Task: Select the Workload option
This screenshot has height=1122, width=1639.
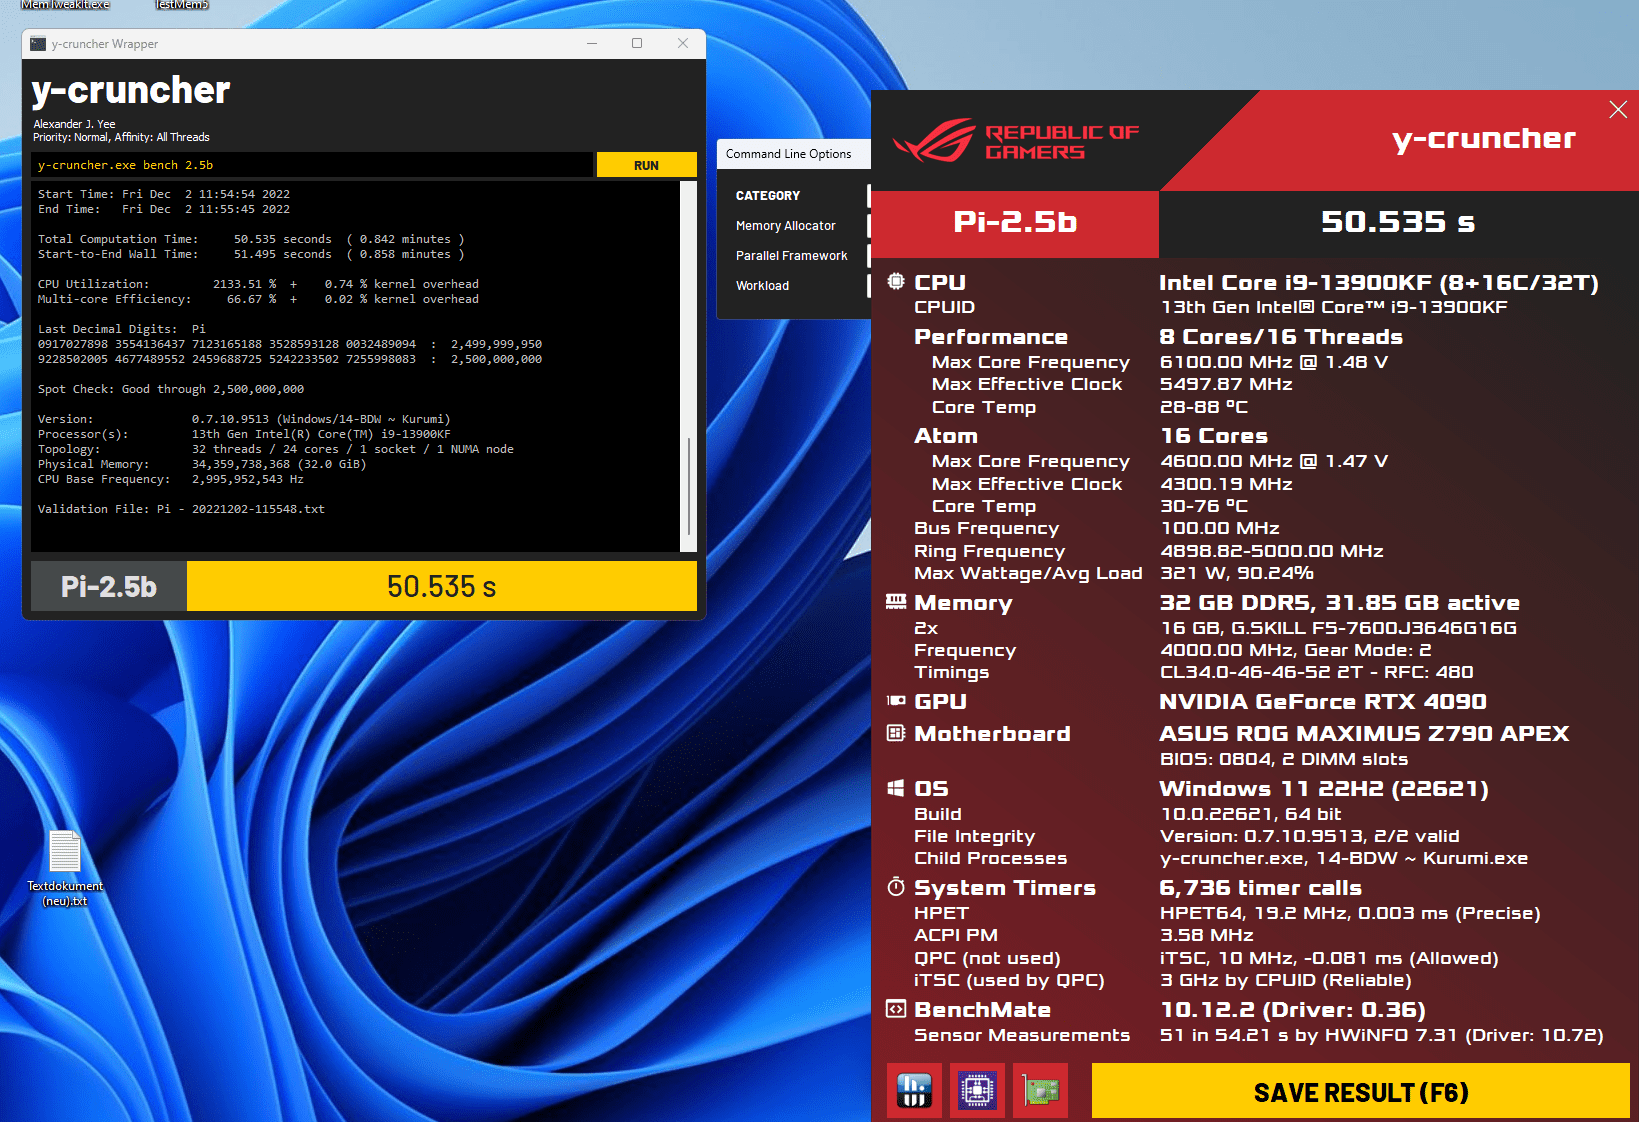Action: (x=762, y=286)
